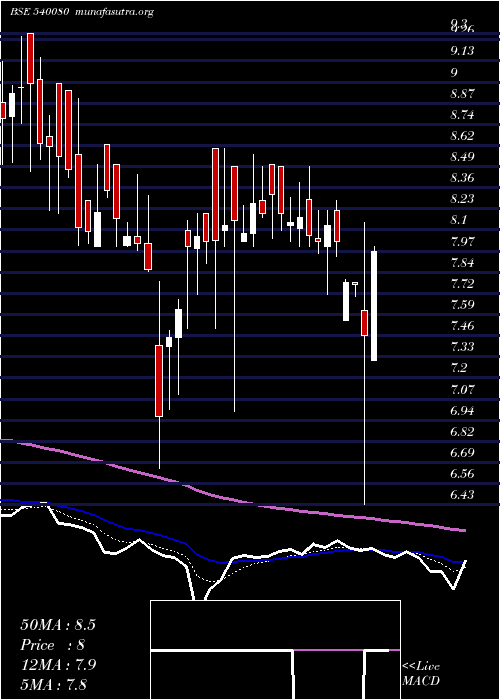
Task: Click the 7.33 price axis label
Action: [462, 347]
